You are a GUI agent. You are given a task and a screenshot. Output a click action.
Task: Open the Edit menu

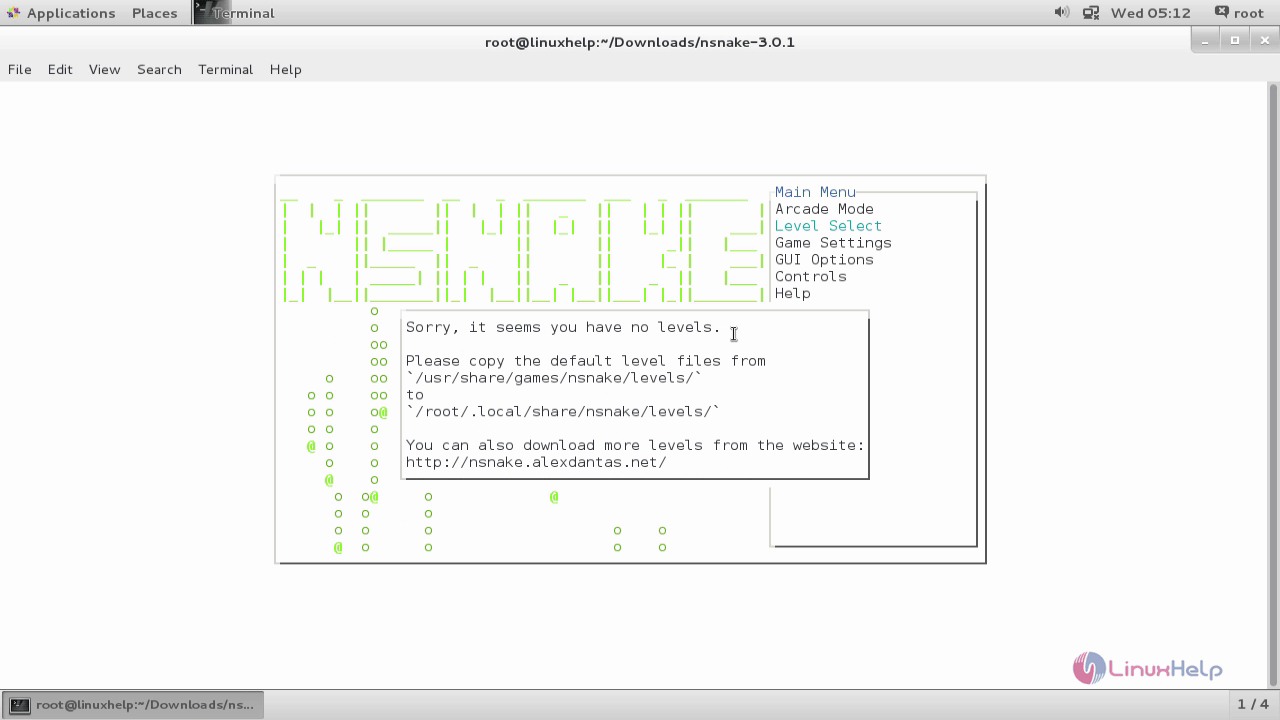click(x=60, y=69)
